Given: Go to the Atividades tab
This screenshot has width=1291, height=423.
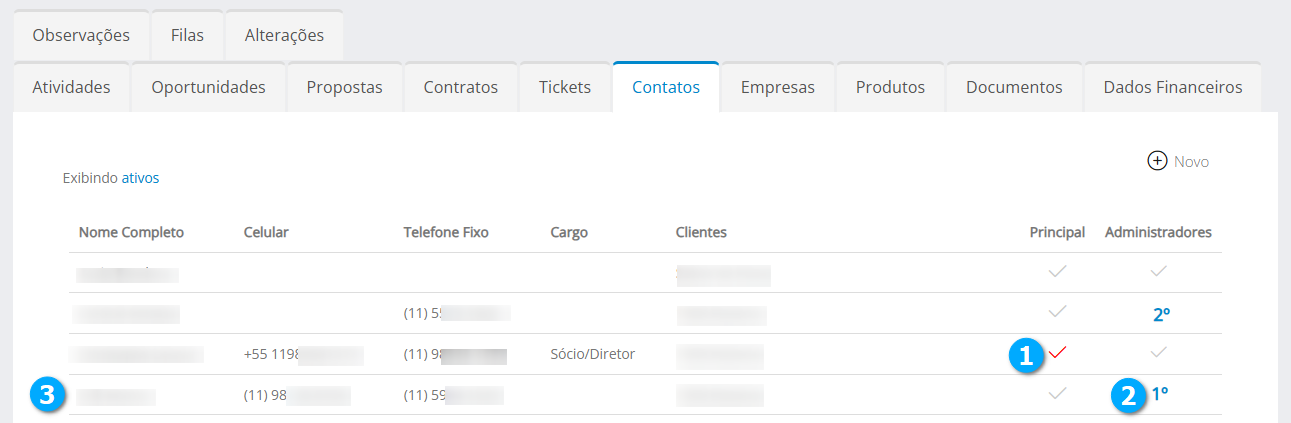Looking at the screenshot, I should pos(71,87).
